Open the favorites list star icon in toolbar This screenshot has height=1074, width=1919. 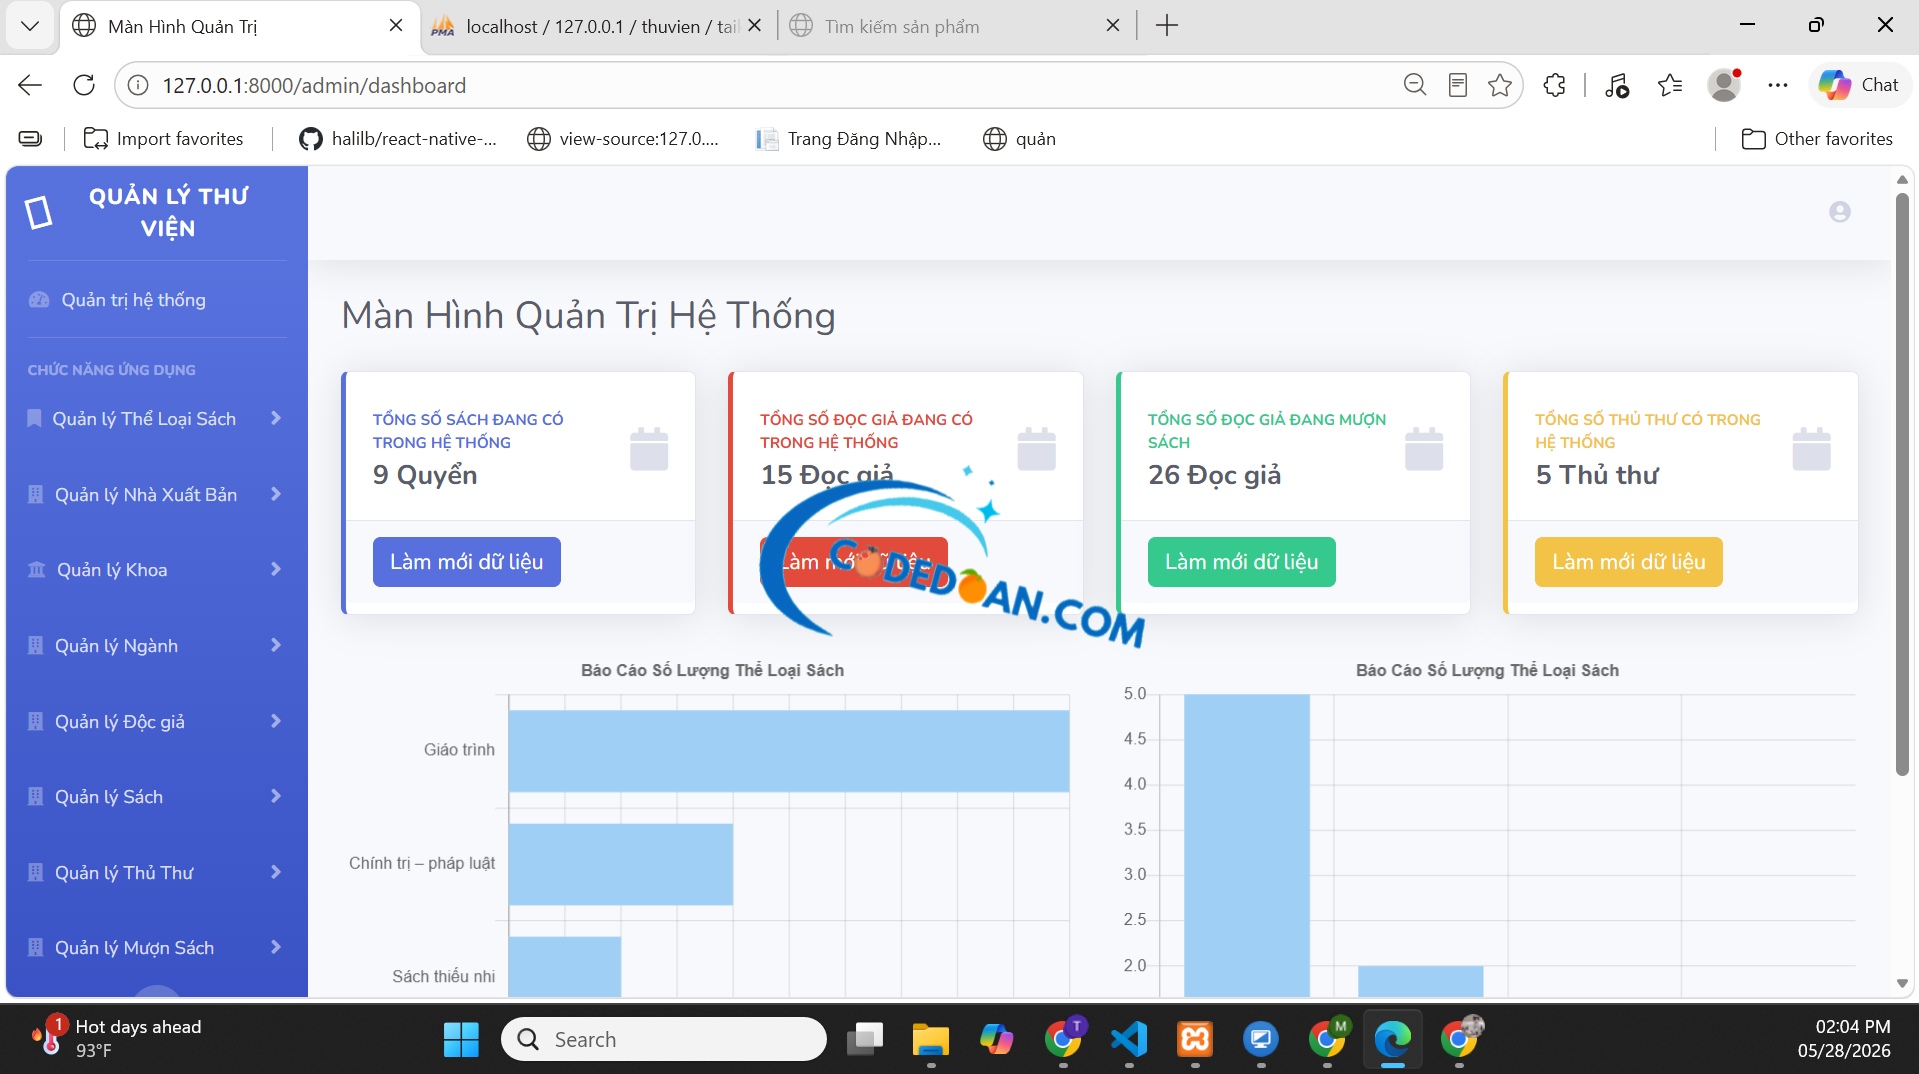[x=1670, y=85]
